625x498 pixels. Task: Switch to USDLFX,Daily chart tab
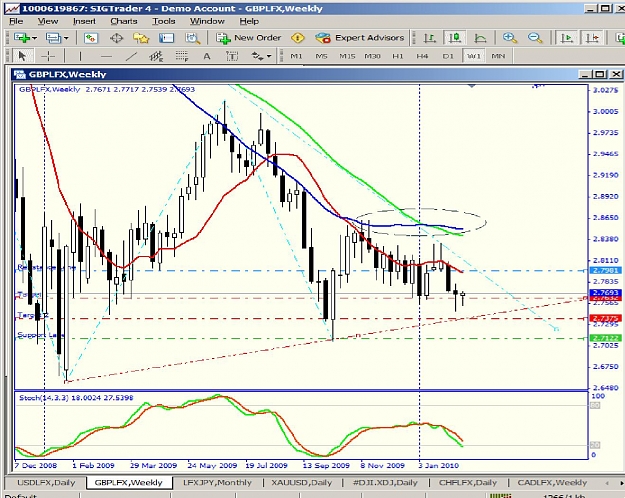[x=46, y=482]
